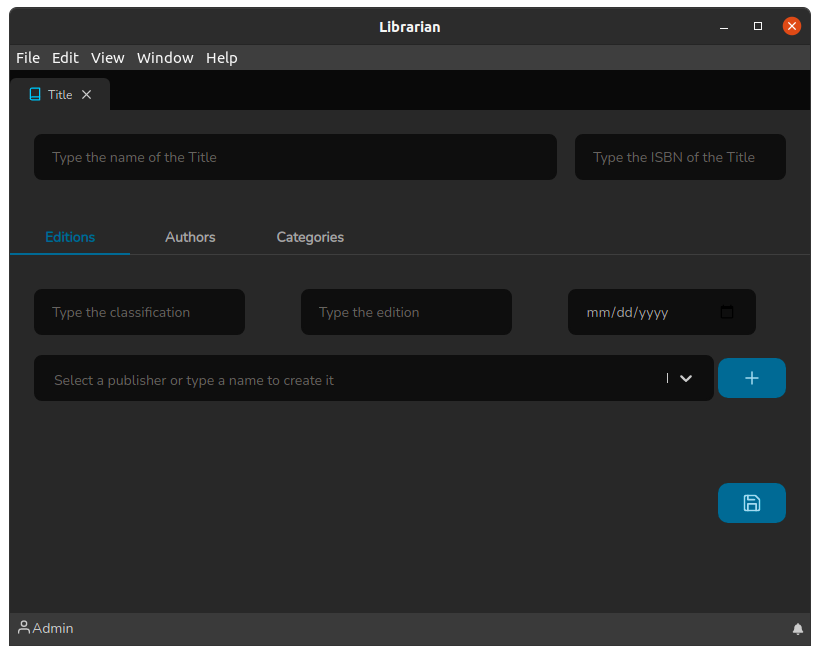Click the classification input field
Image resolution: width=820 pixels, height=655 pixels.
[139, 312]
